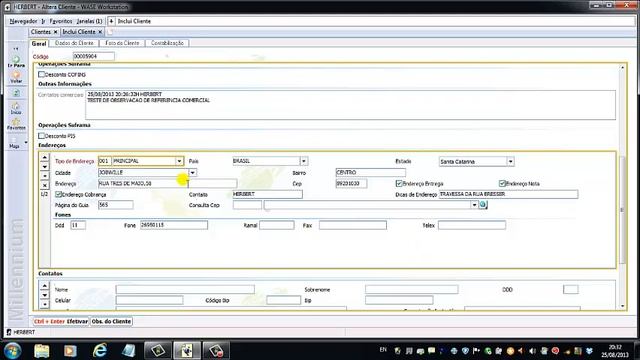Screen dimensions: 640x360
Task: Click the Obs. do Cliente button
Action: (111, 321)
